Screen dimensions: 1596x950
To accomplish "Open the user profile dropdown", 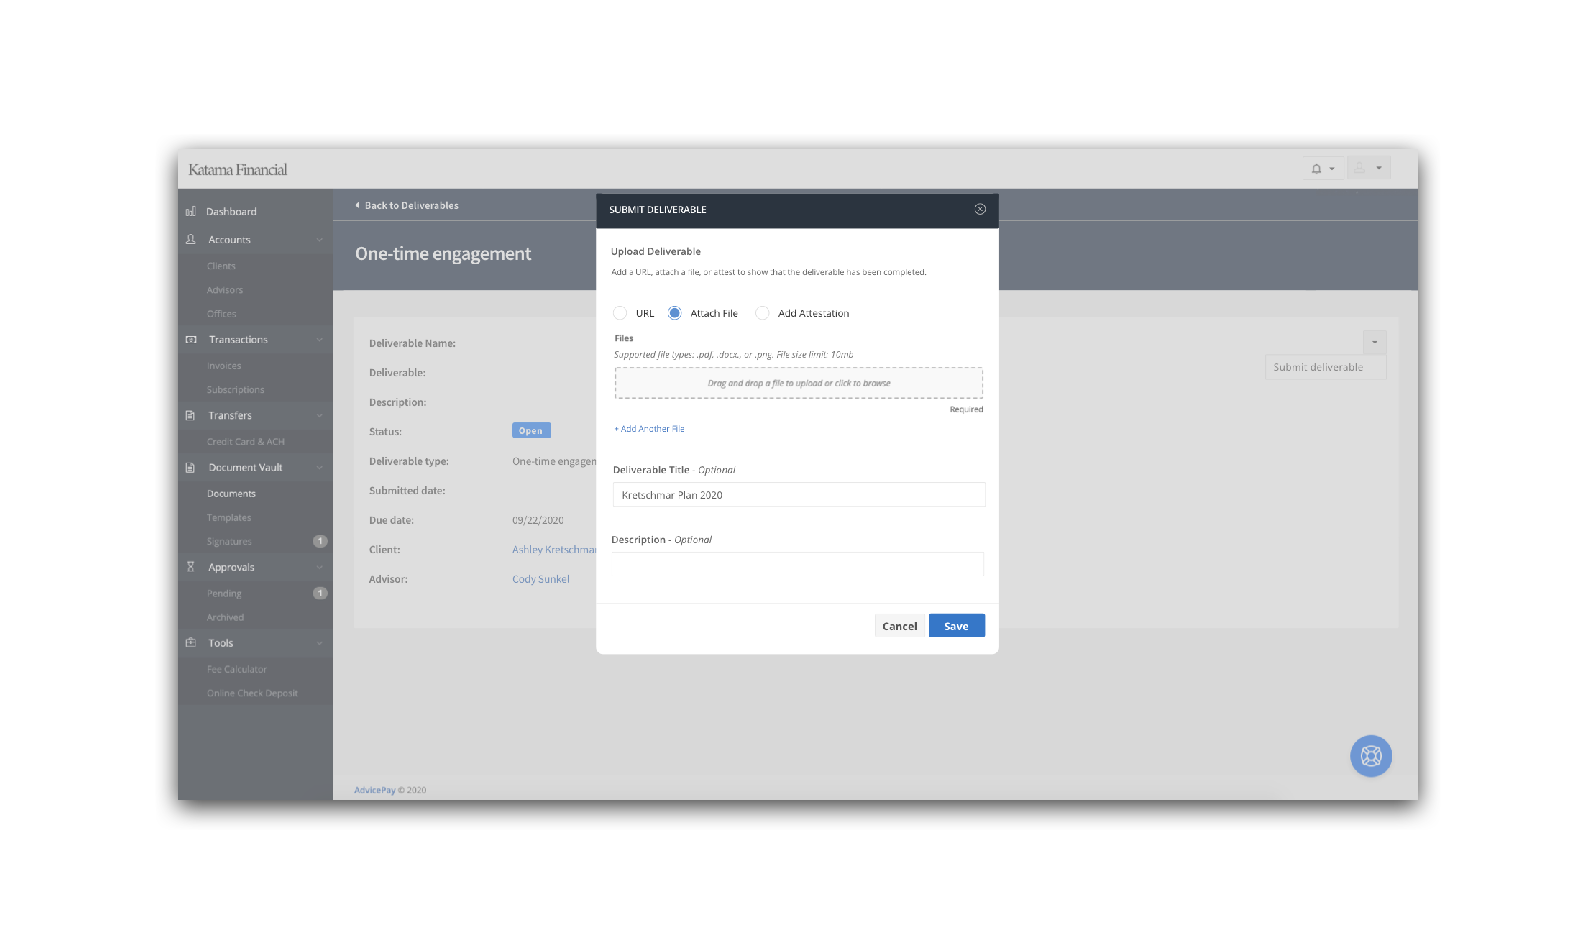I will (1369, 168).
